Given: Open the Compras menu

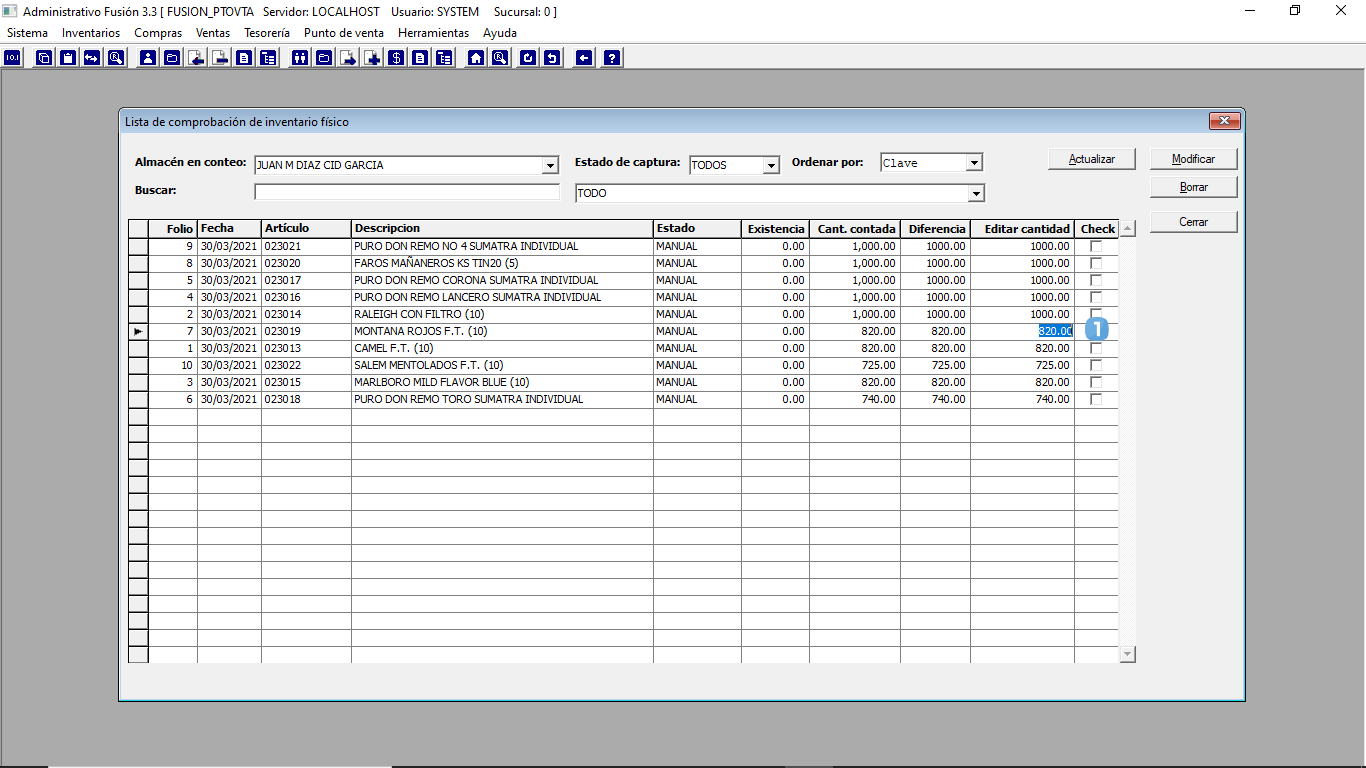Looking at the screenshot, I should pos(158,33).
